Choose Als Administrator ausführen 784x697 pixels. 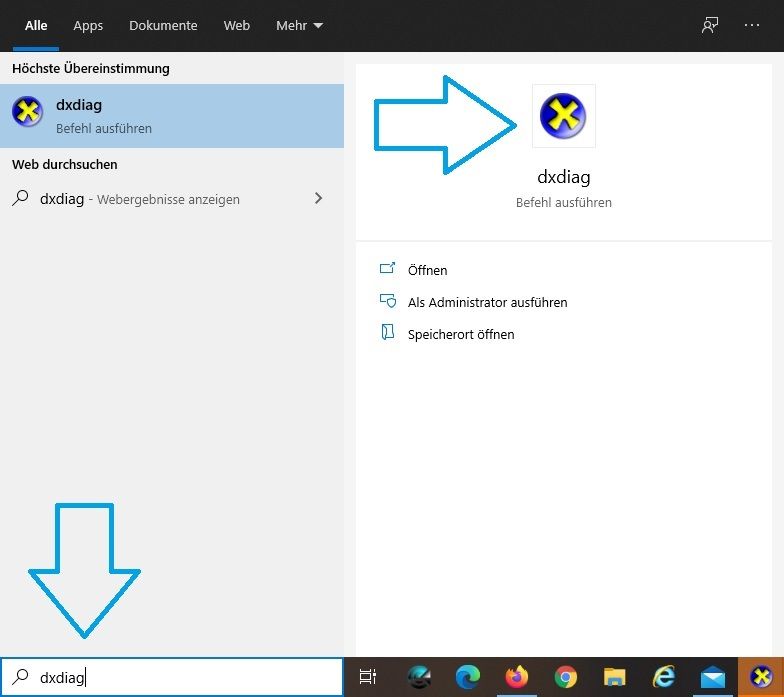click(487, 302)
